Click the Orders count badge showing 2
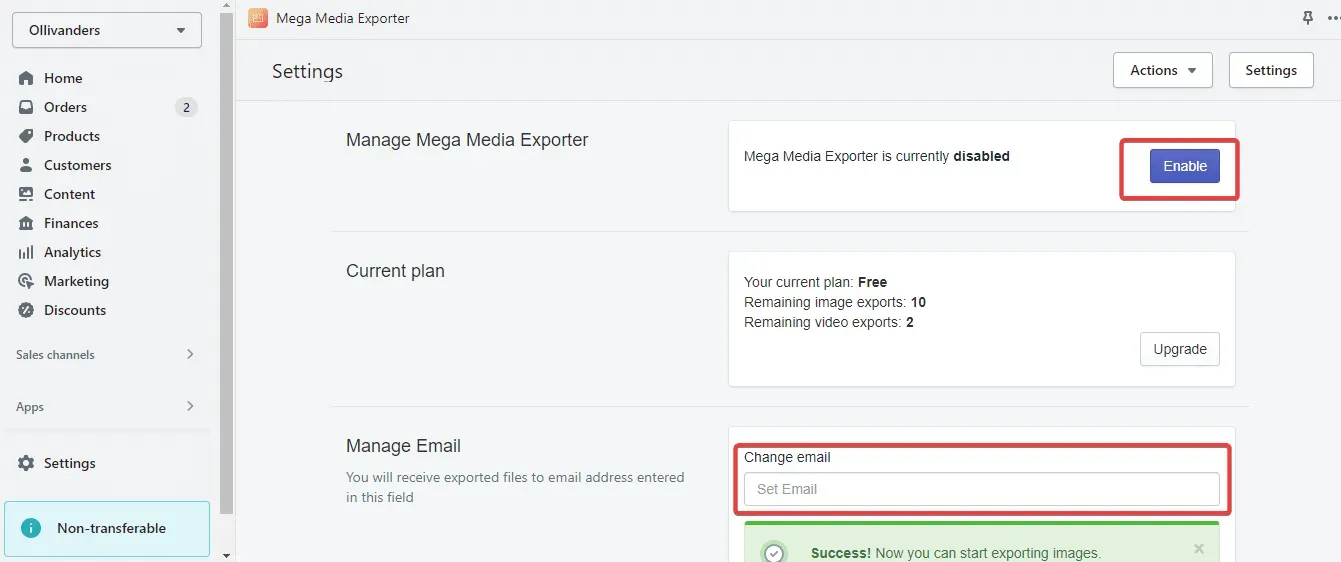 point(186,107)
